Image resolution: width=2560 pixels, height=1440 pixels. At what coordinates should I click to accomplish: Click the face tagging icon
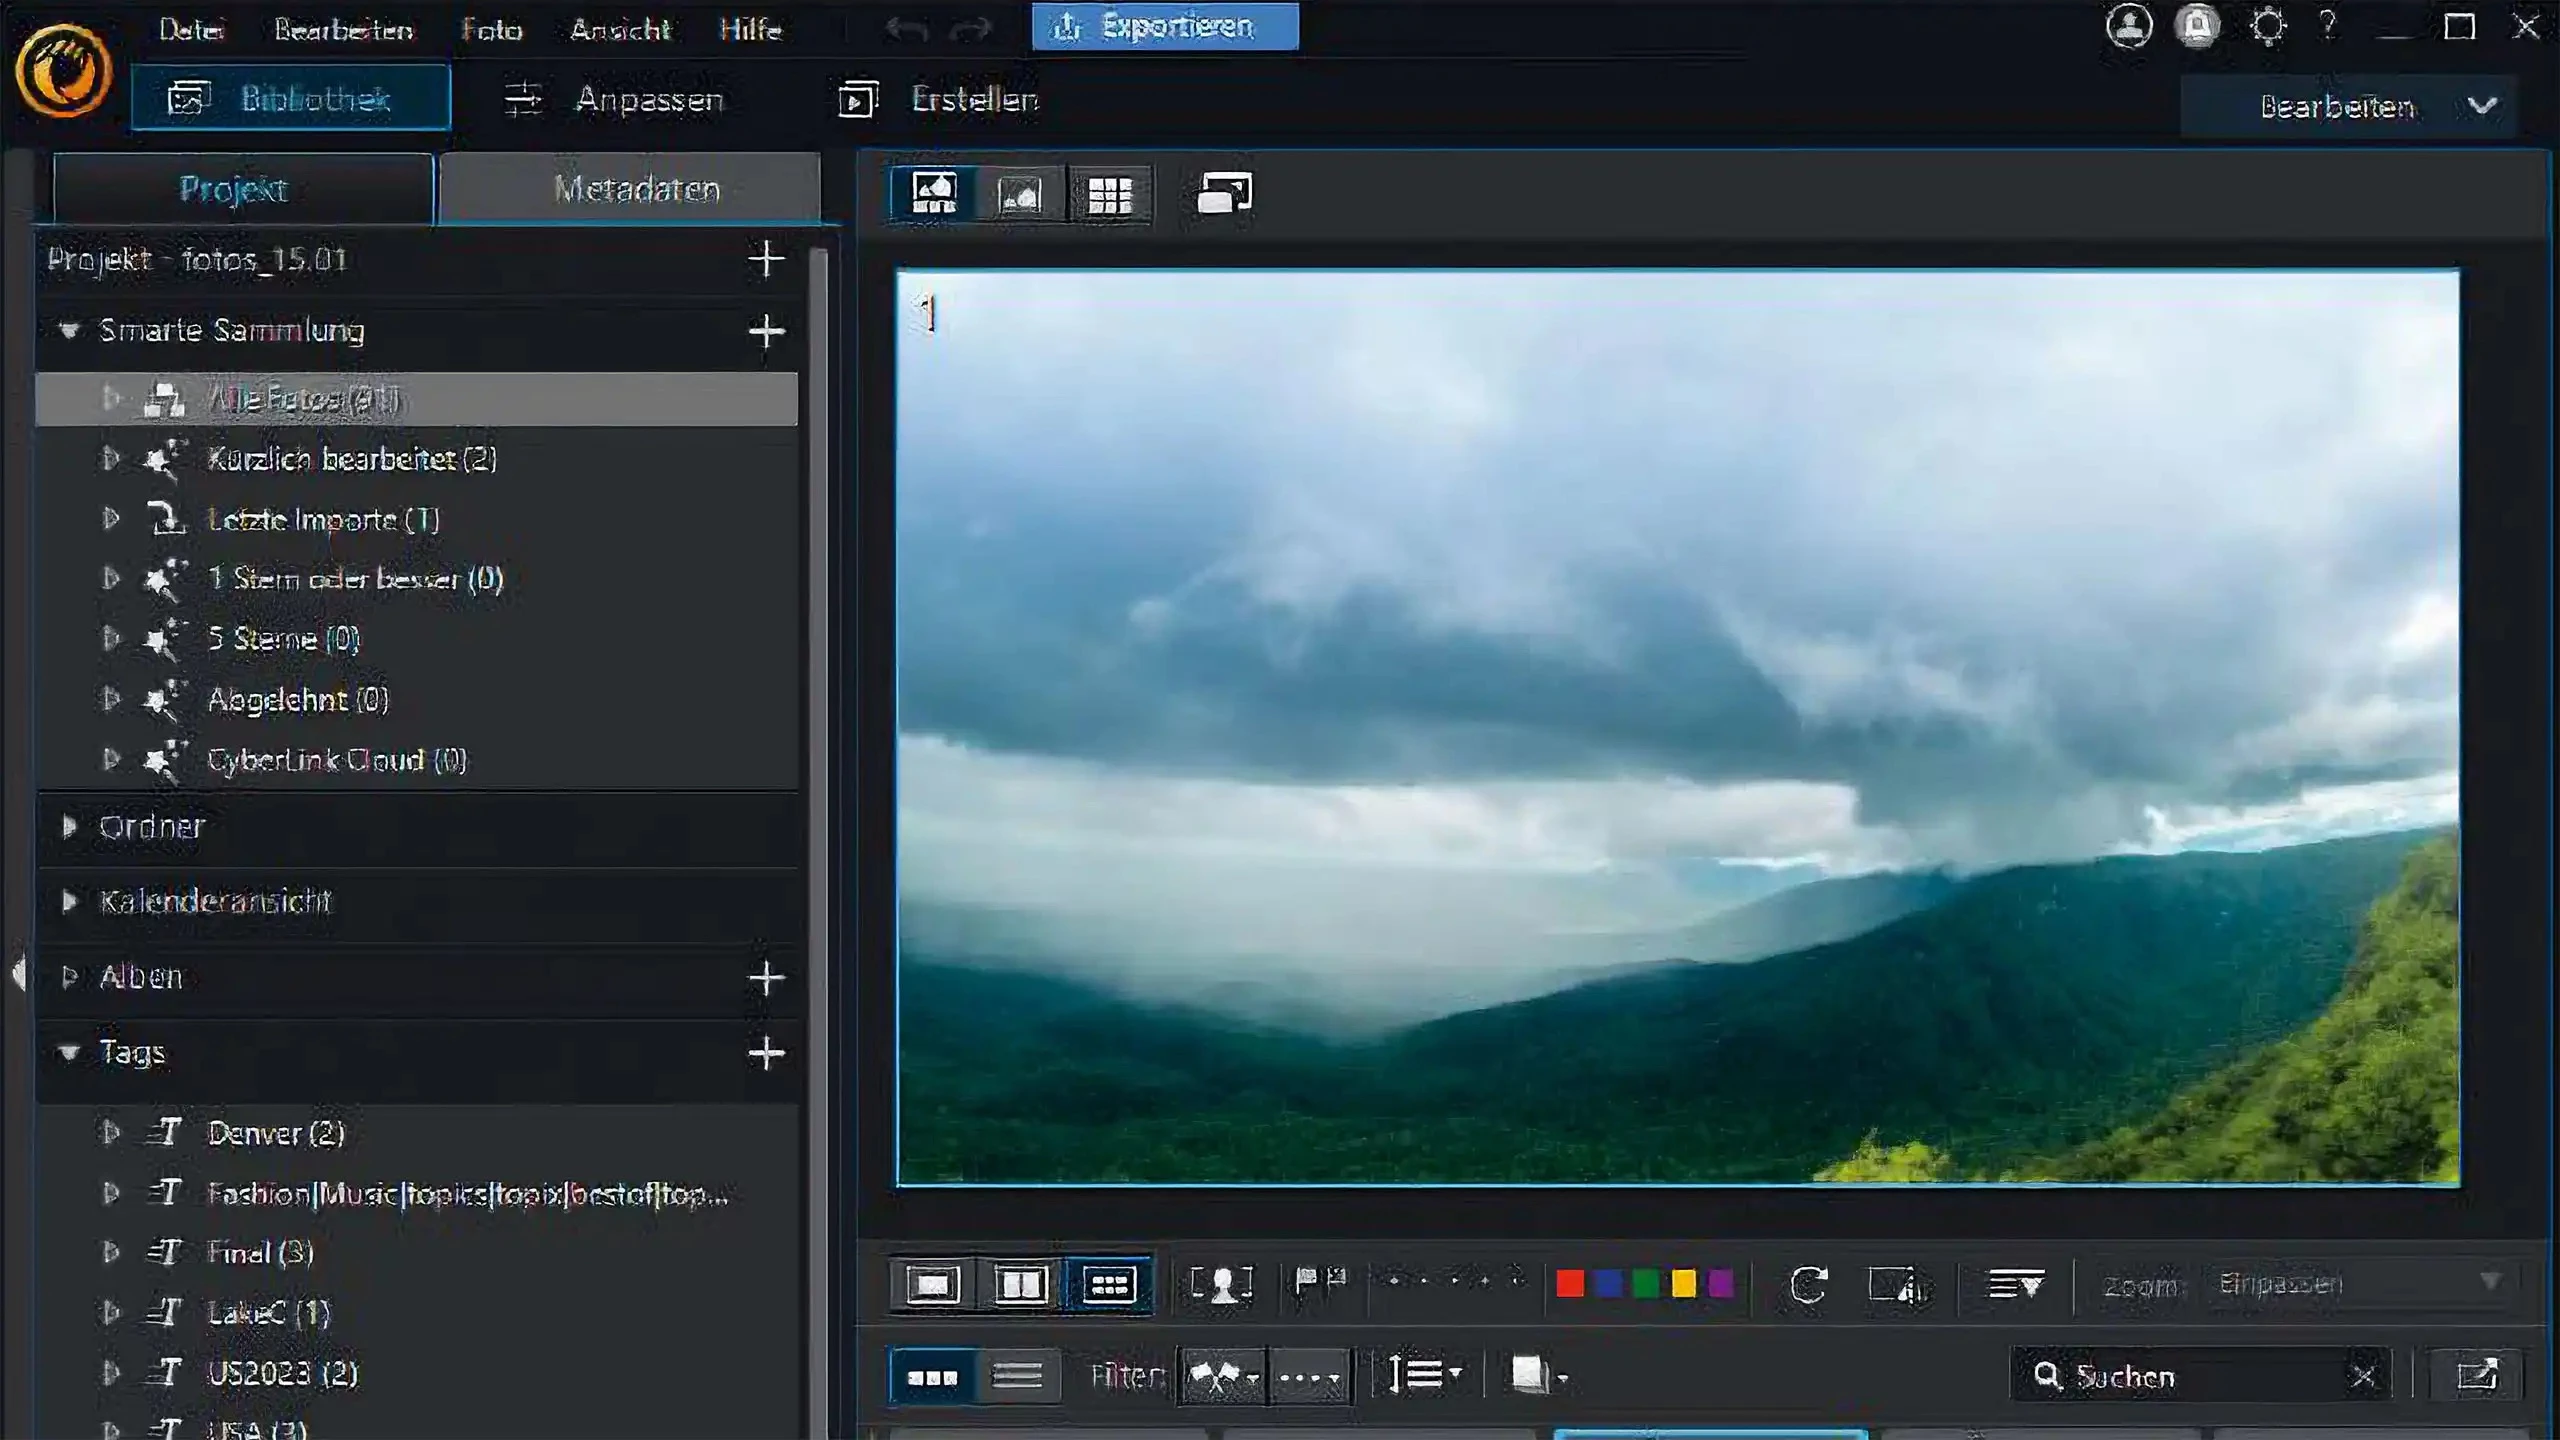[1221, 1284]
